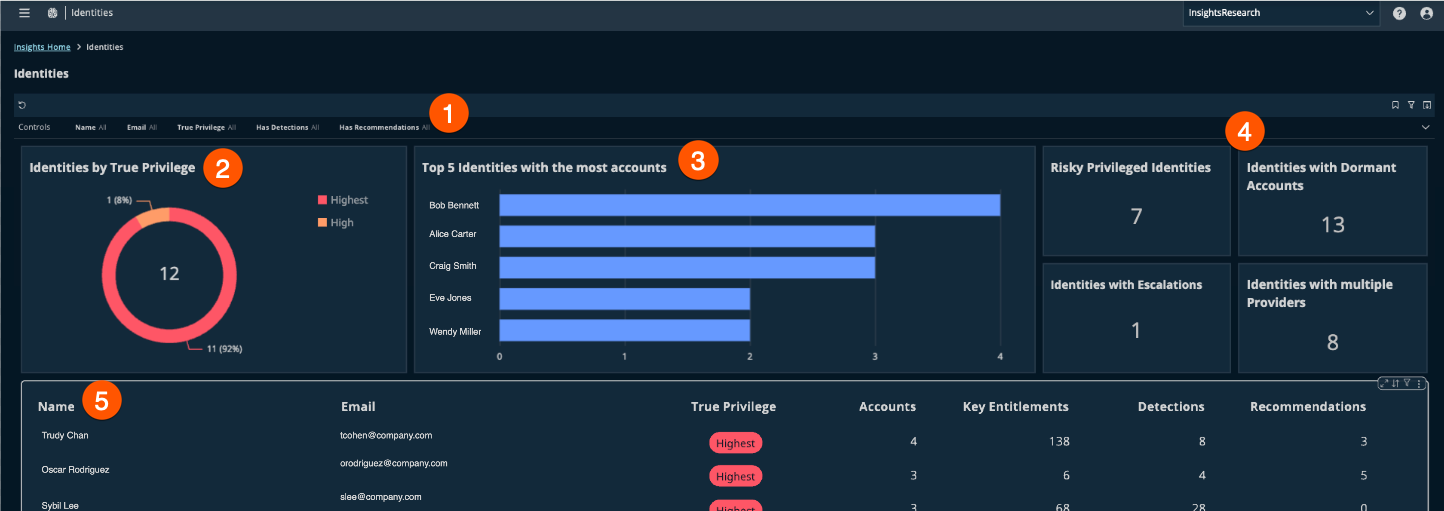Screen dimensions: 1444x511
Task: Open the user profile icon
Action: 1427,13
